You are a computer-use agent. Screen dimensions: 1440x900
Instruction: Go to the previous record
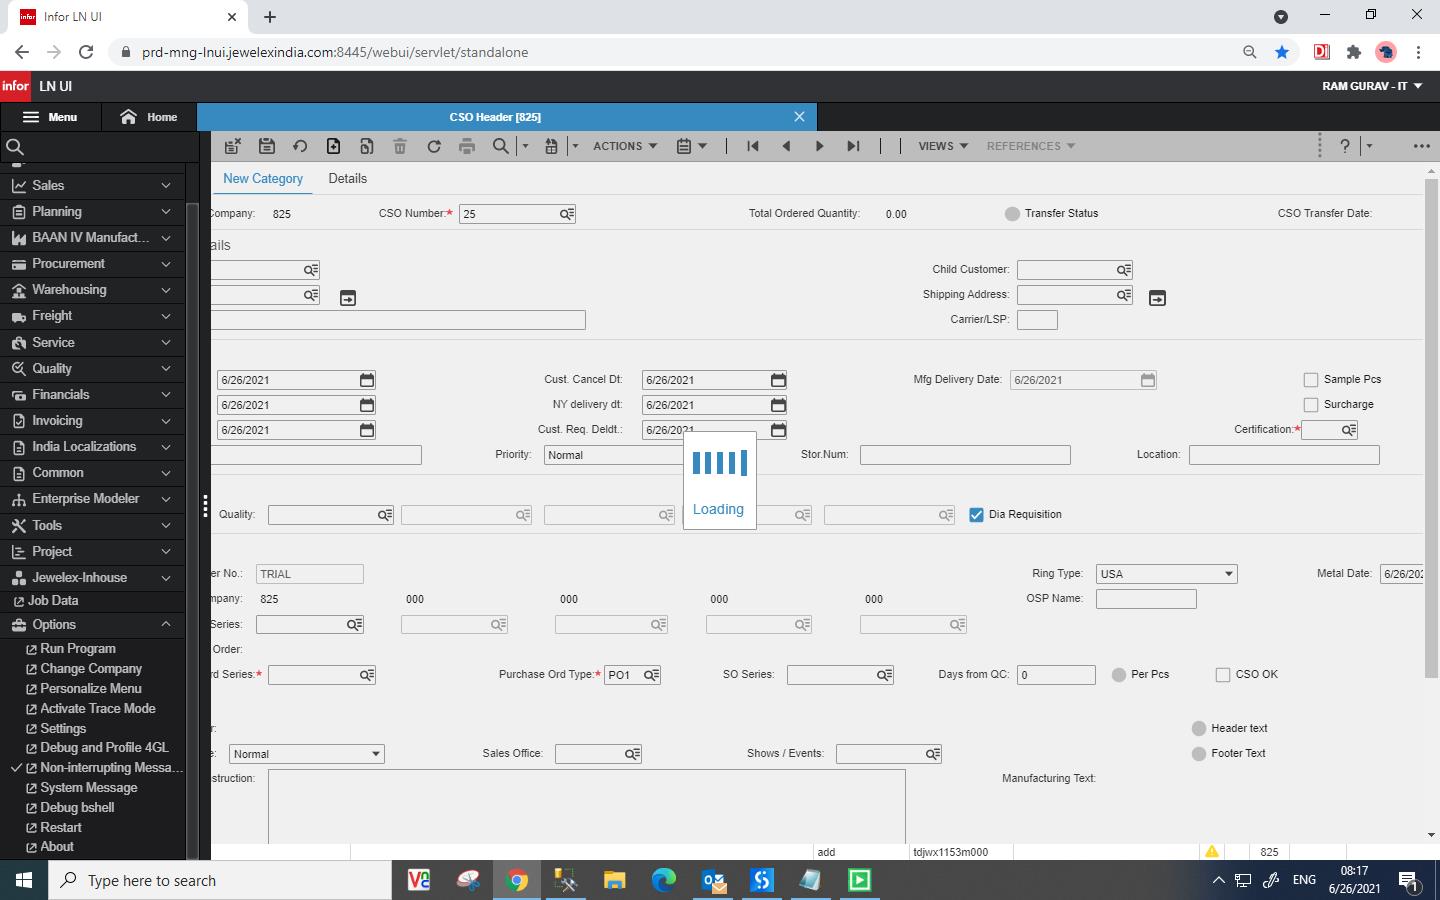pyautogui.click(x=786, y=146)
